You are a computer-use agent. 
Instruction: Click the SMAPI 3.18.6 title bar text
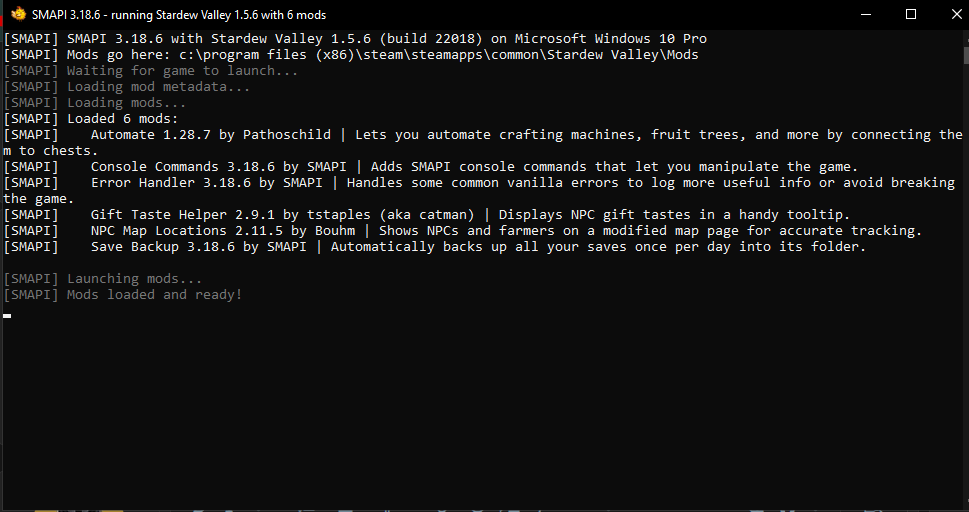click(179, 14)
